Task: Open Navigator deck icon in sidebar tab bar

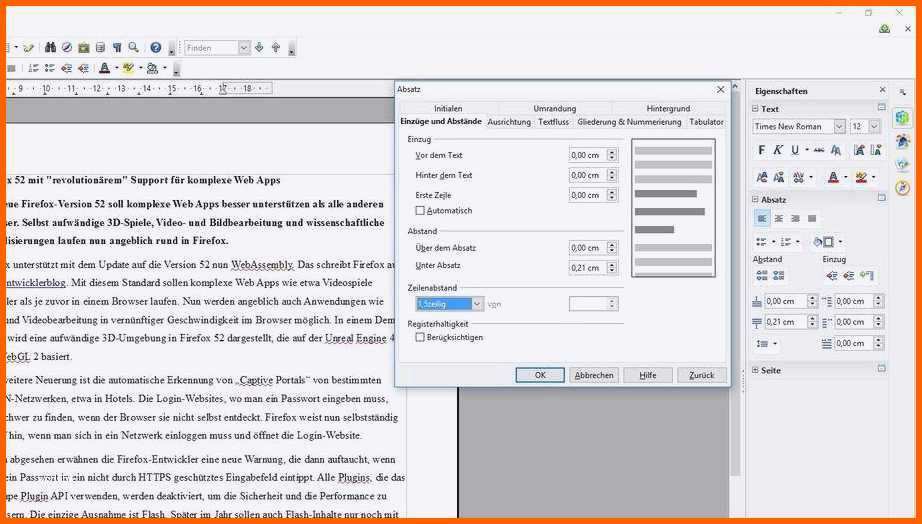Action: pyautogui.click(x=903, y=188)
